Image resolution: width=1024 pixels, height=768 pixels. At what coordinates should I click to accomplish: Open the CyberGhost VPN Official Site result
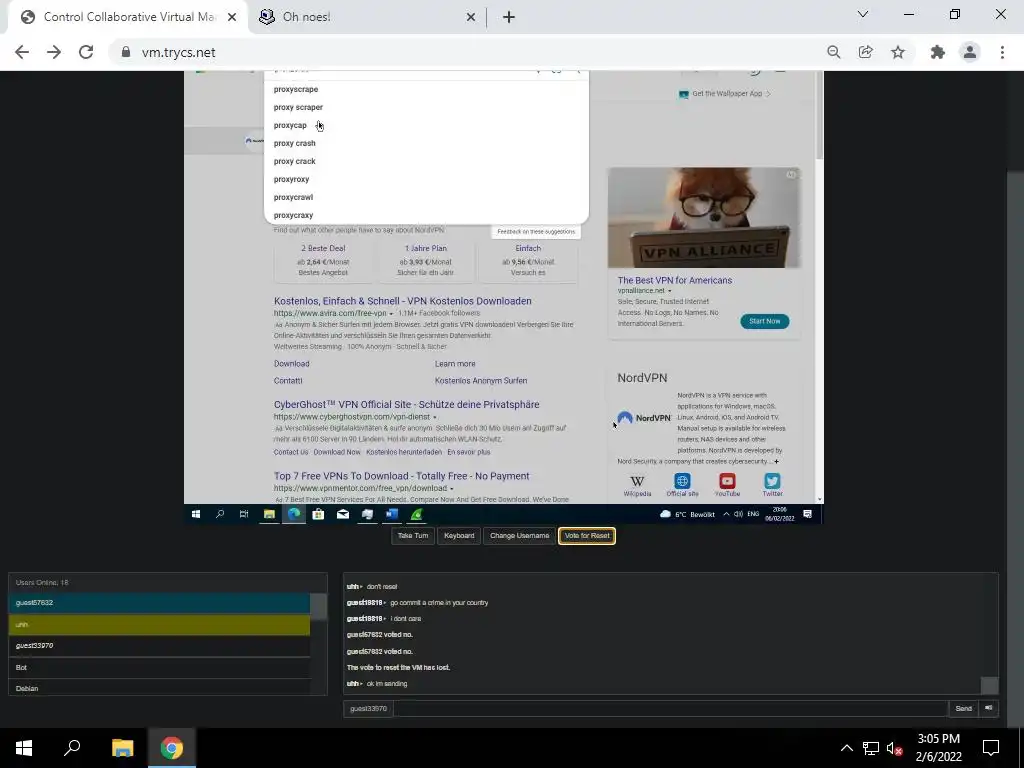(406, 404)
